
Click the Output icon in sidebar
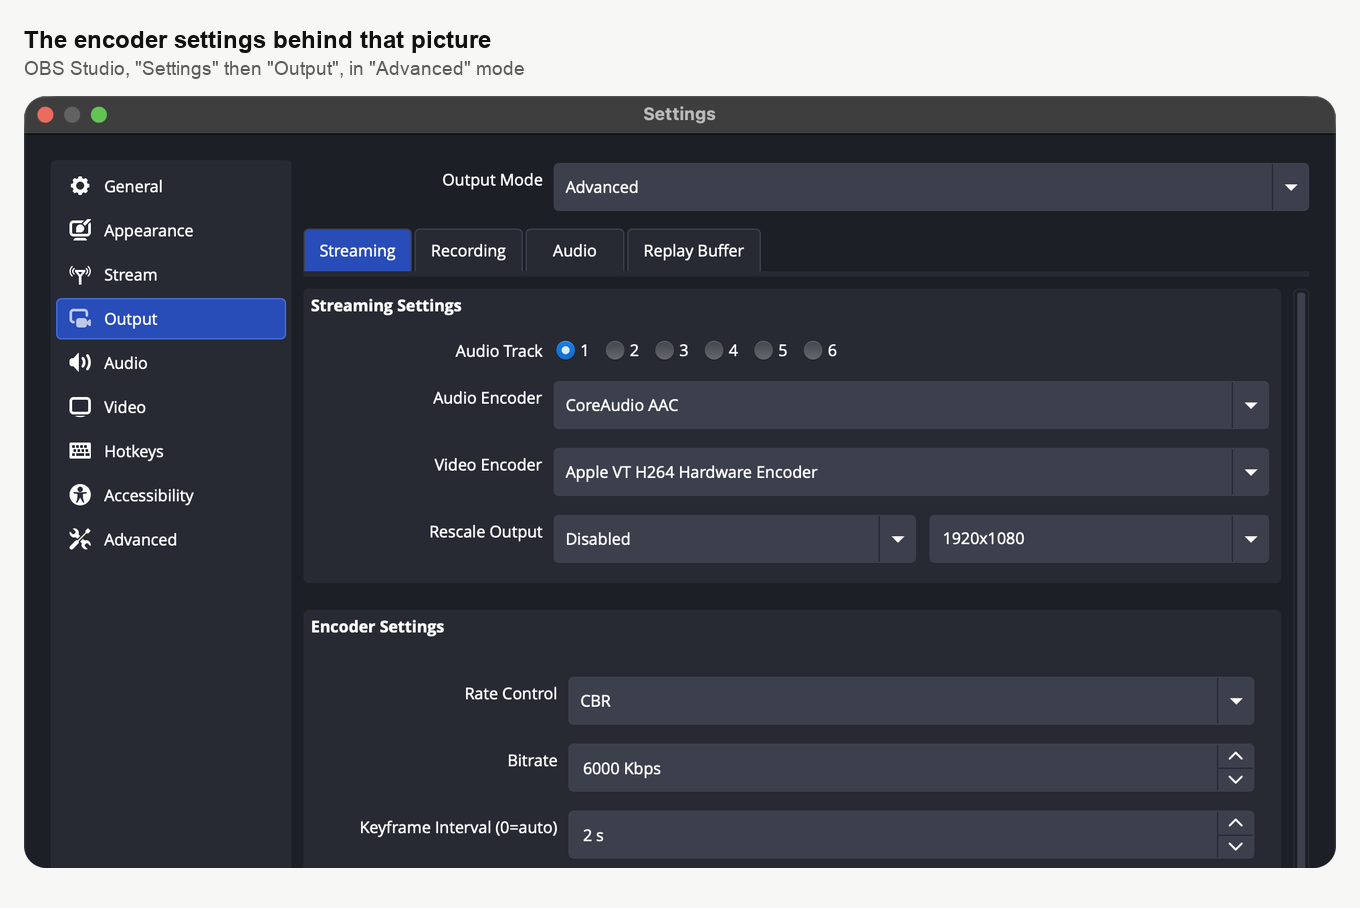click(80, 318)
